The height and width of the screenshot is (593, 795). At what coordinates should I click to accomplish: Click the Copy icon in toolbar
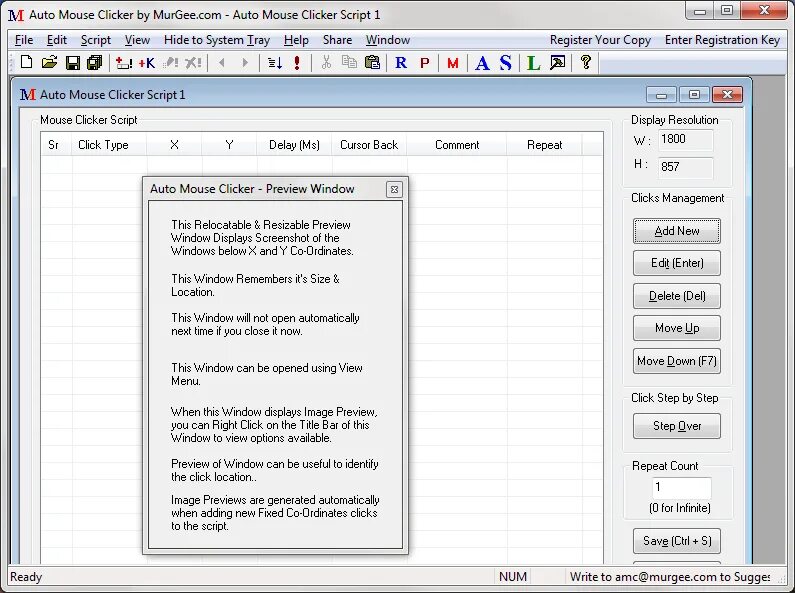click(x=349, y=62)
